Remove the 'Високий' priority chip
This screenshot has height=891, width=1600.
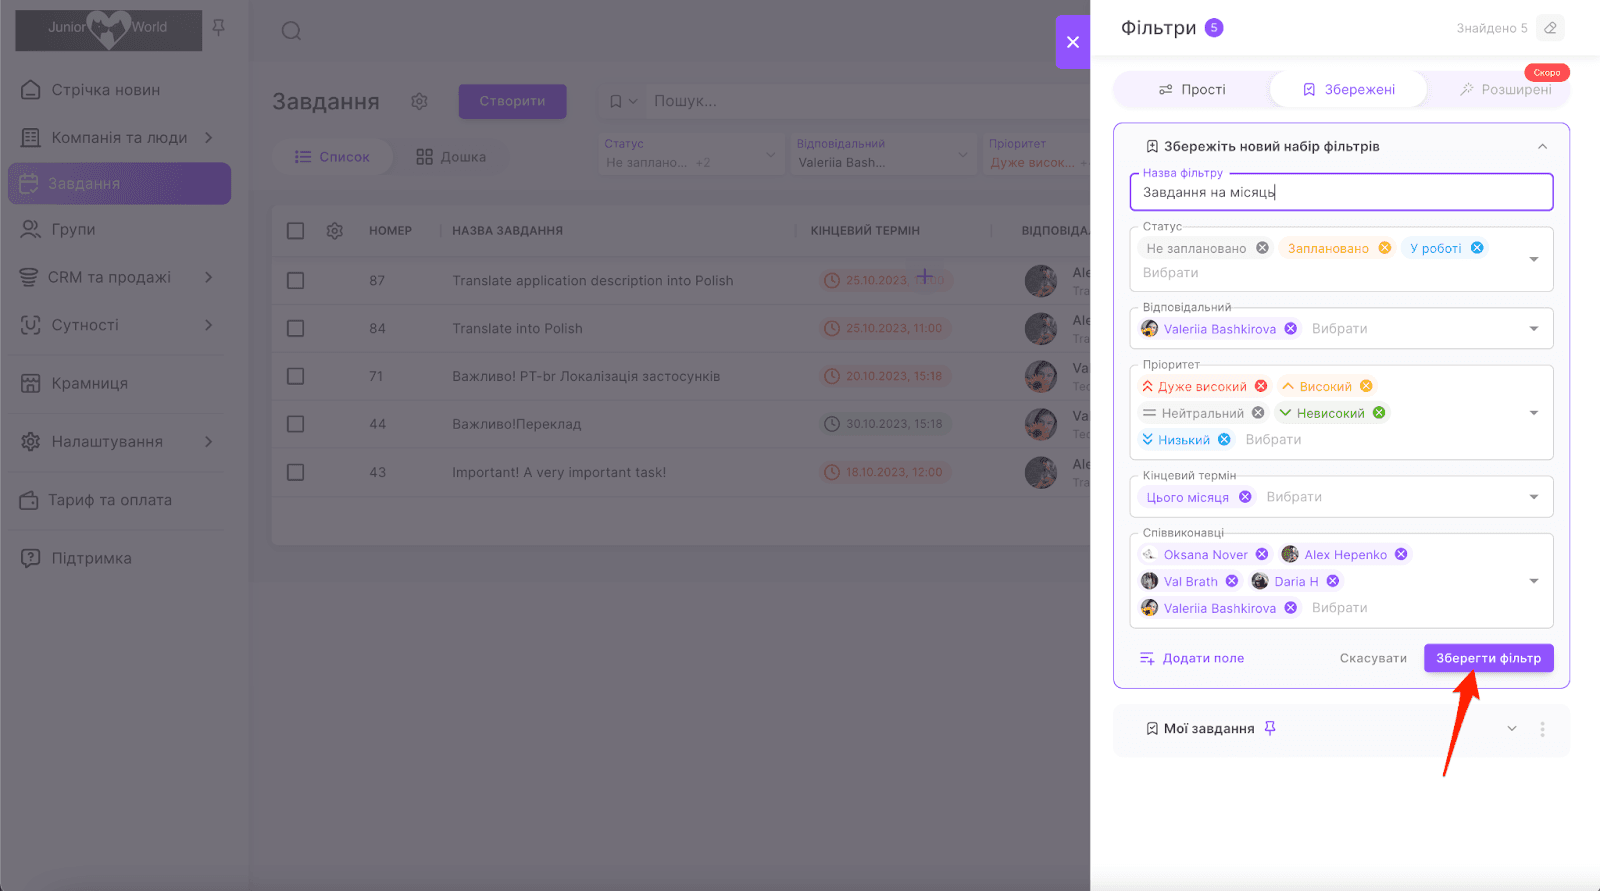click(x=1366, y=386)
